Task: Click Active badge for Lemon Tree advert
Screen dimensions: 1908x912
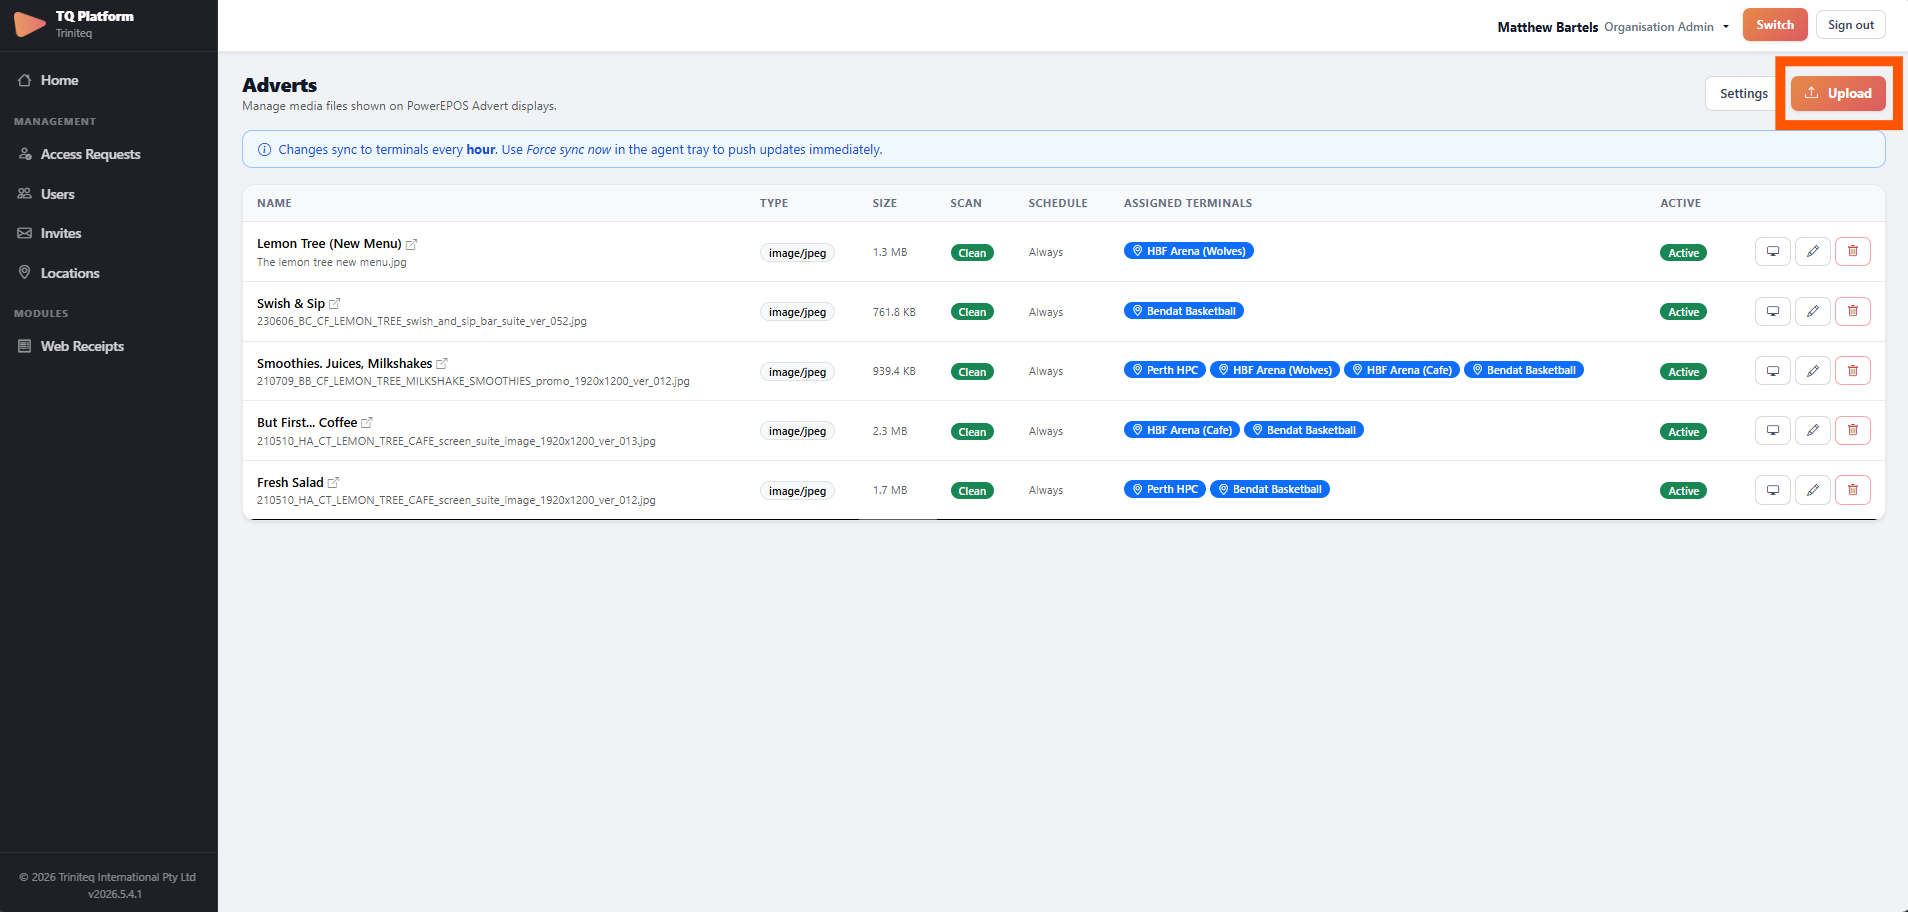Action: point(1683,253)
